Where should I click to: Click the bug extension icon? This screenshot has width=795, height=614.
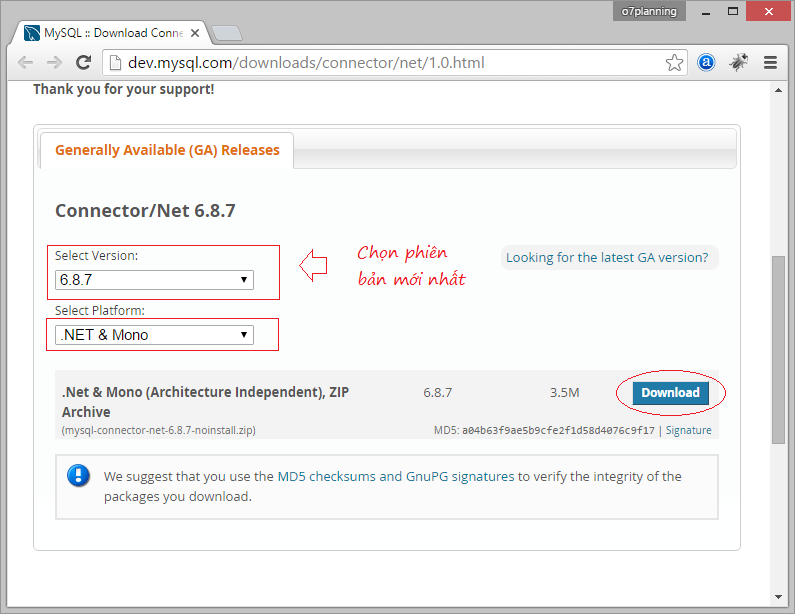point(738,62)
